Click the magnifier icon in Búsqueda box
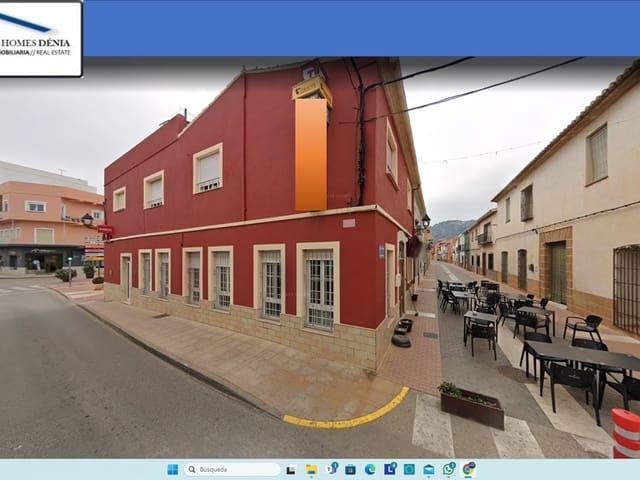The height and width of the screenshot is (480, 640). pyautogui.click(x=191, y=469)
